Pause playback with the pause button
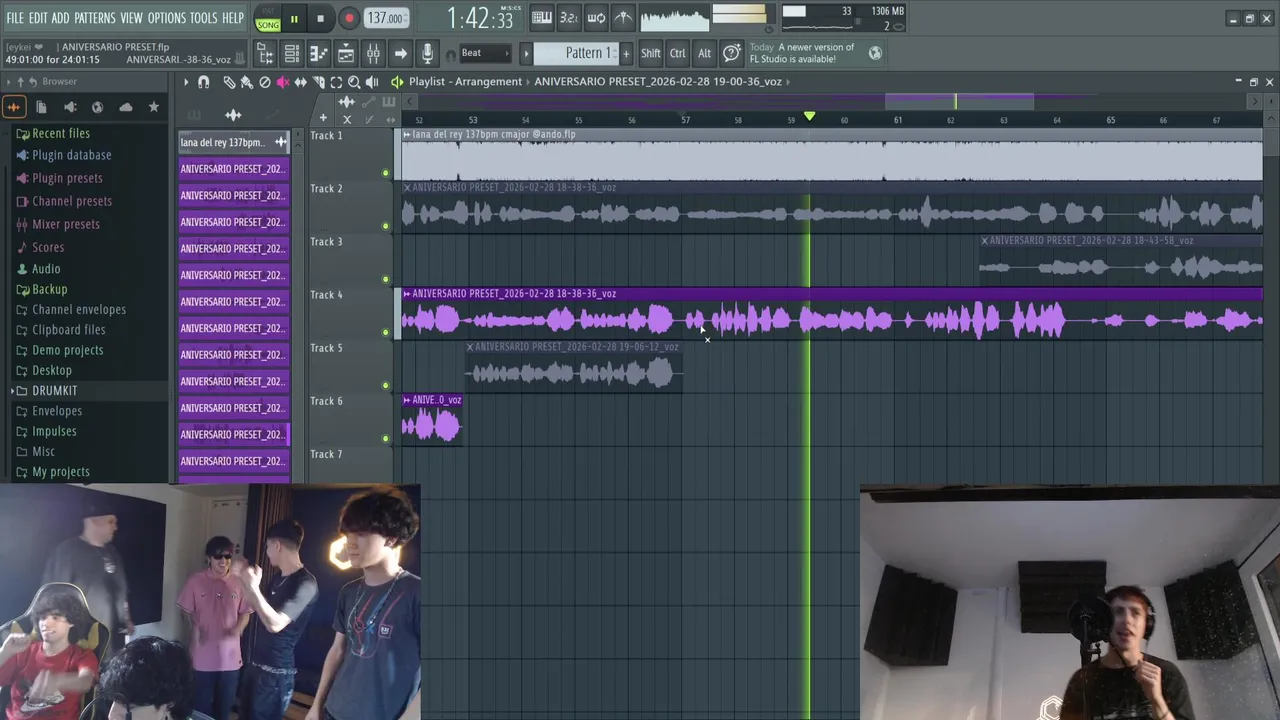Screen dimensions: 1280x720 (294, 18)
